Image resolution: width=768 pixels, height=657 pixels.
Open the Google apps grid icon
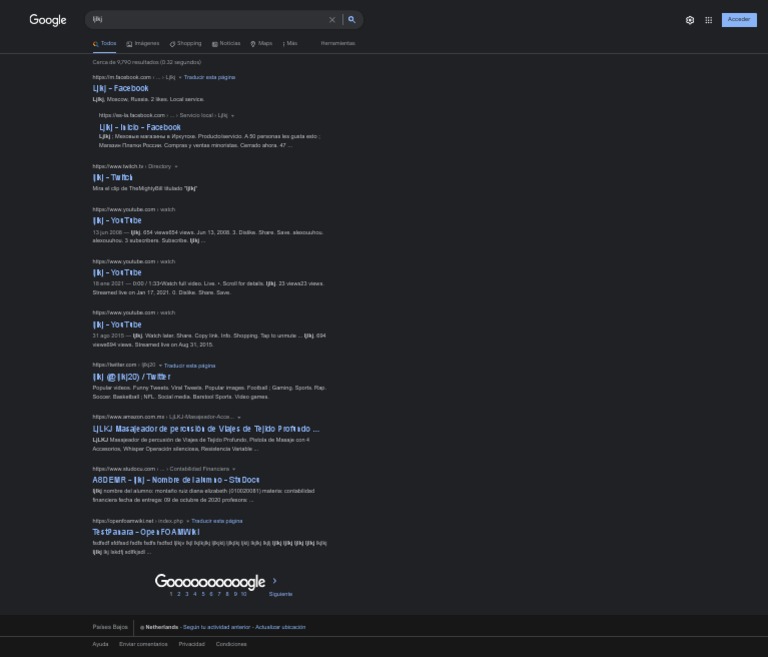(708, 20)
